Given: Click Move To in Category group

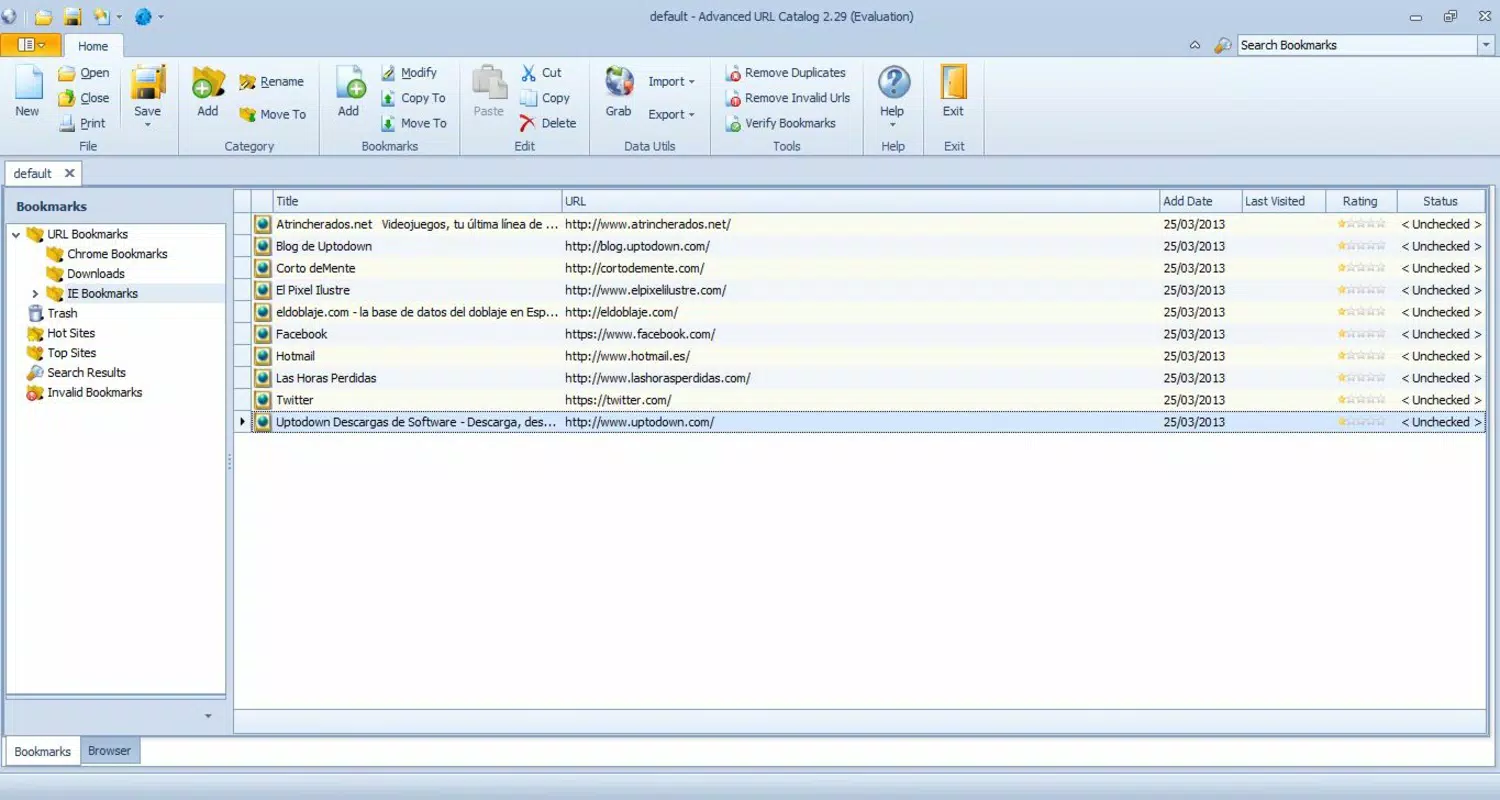Looking at the screenshot, I should pyautogui.click(x=272, y=114).
